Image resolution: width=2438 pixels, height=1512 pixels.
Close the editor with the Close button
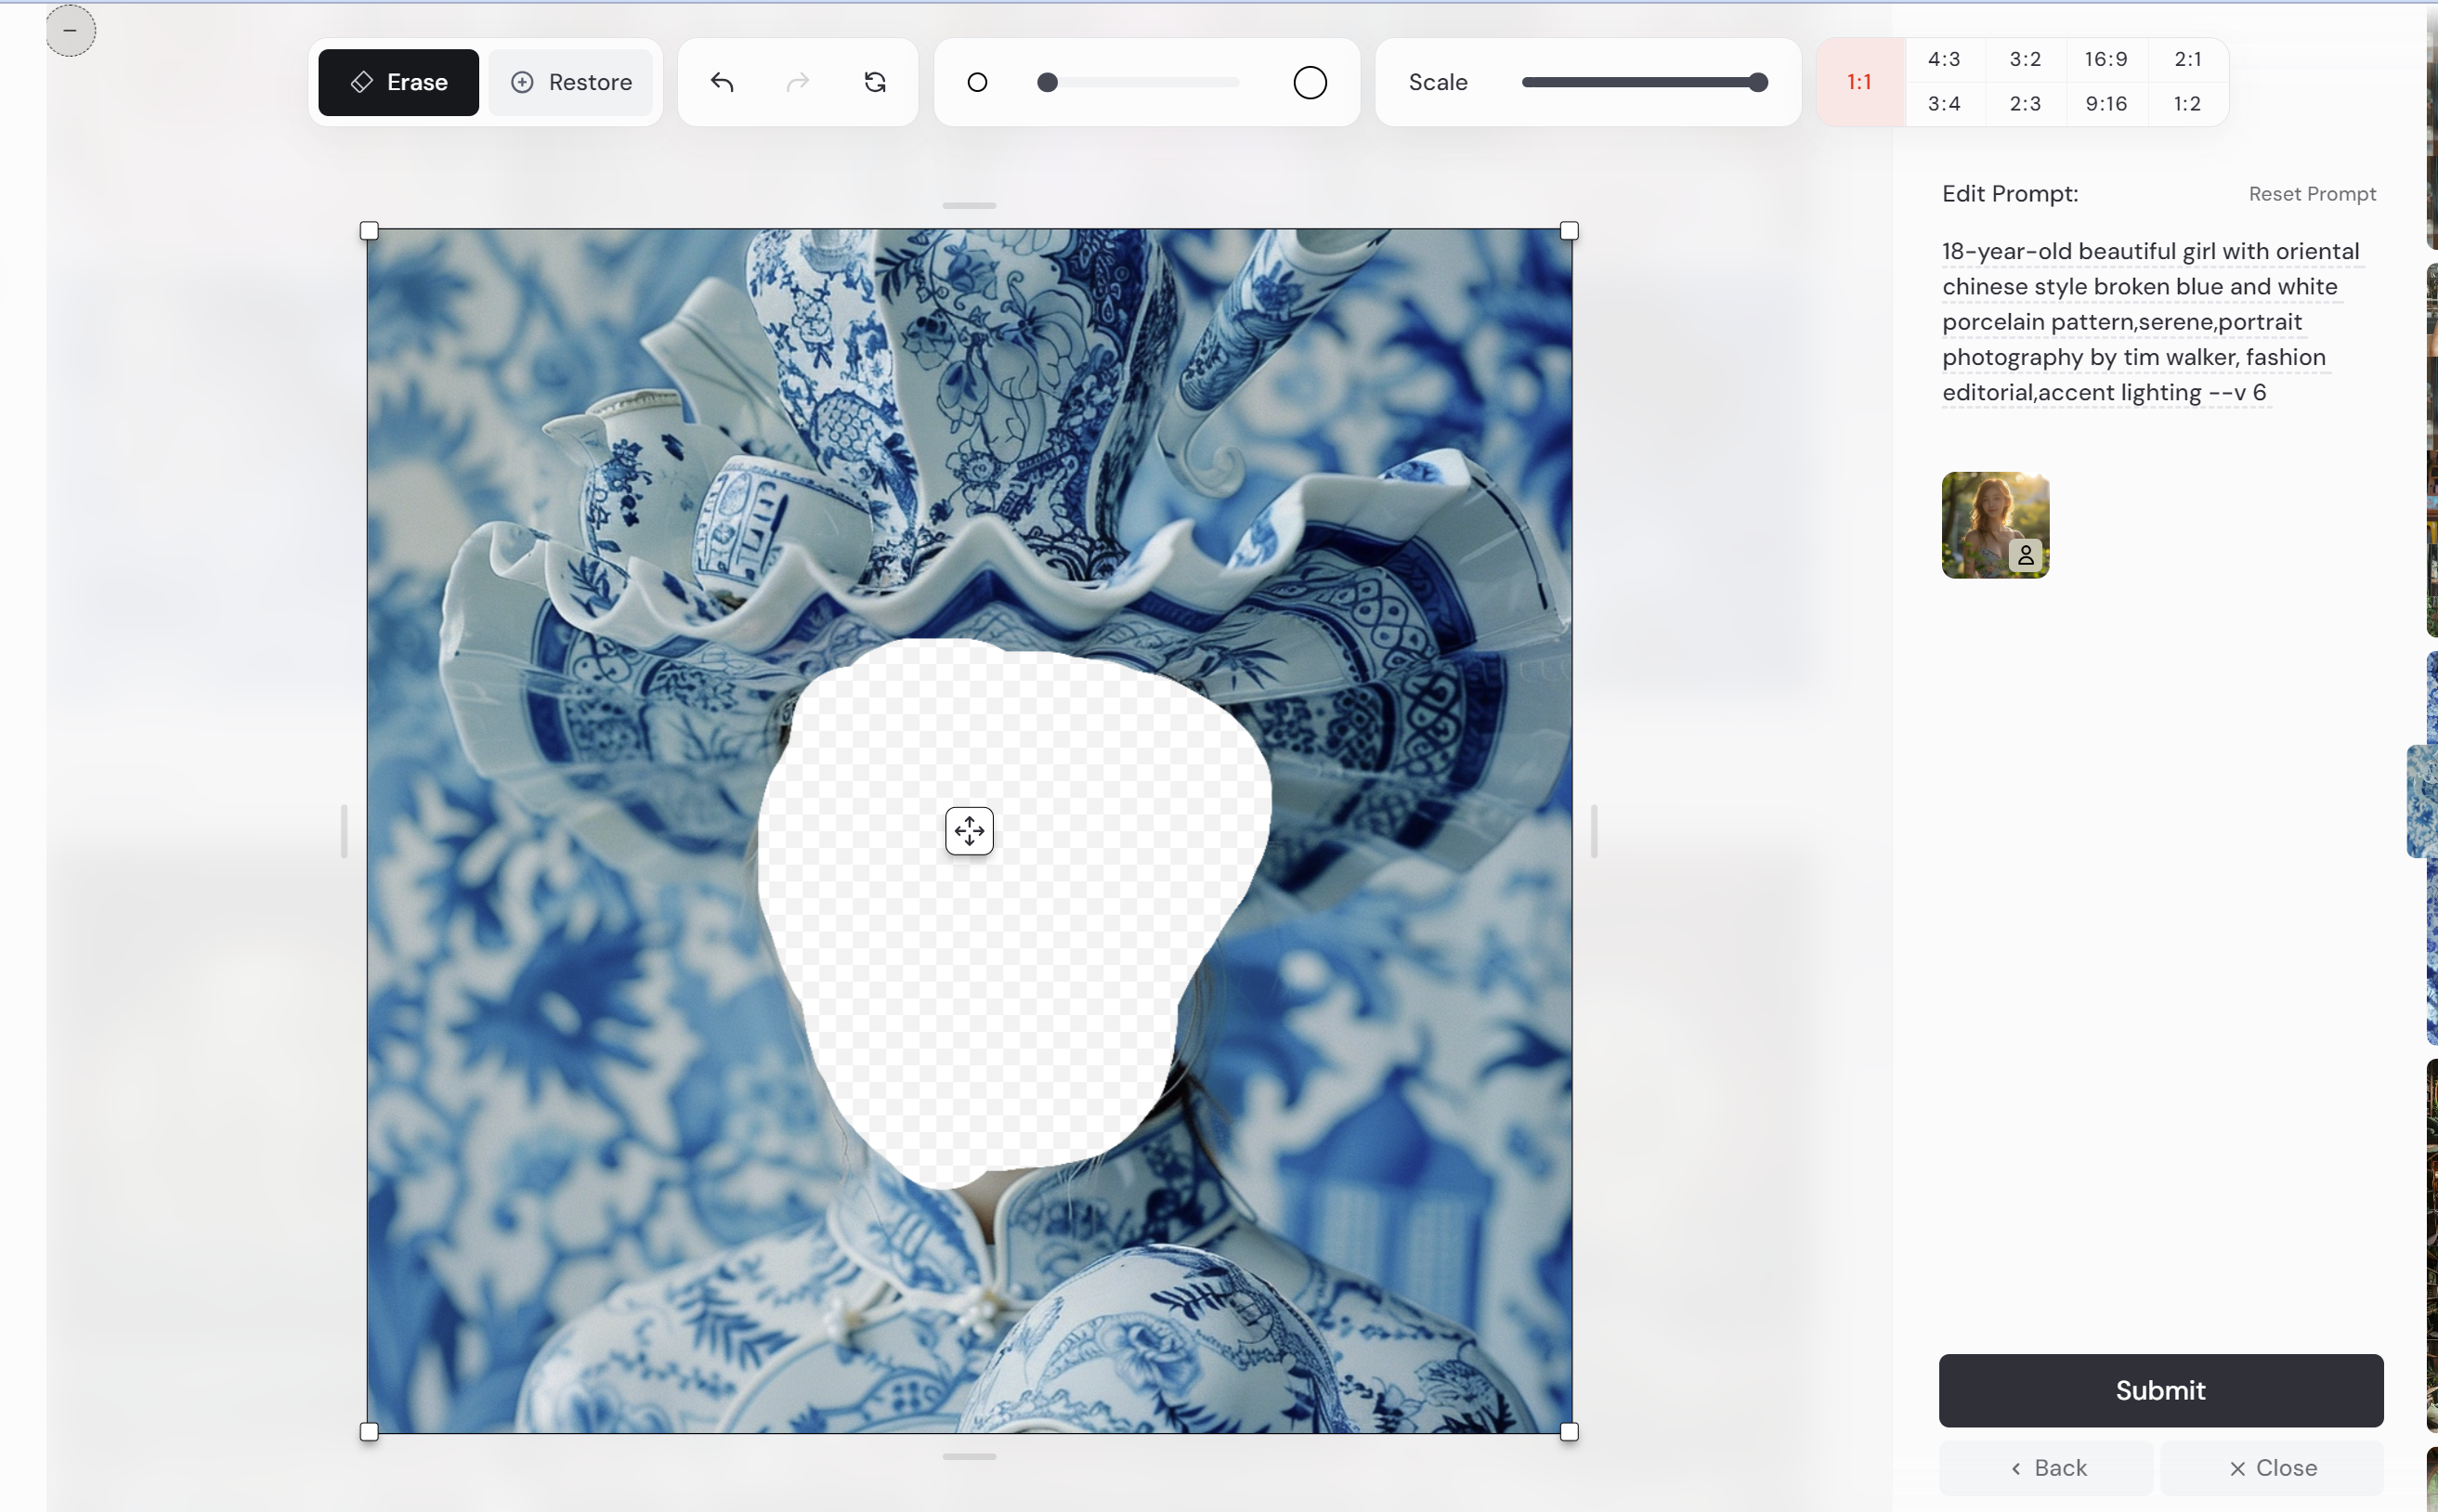click(x=2274, y=1467)
